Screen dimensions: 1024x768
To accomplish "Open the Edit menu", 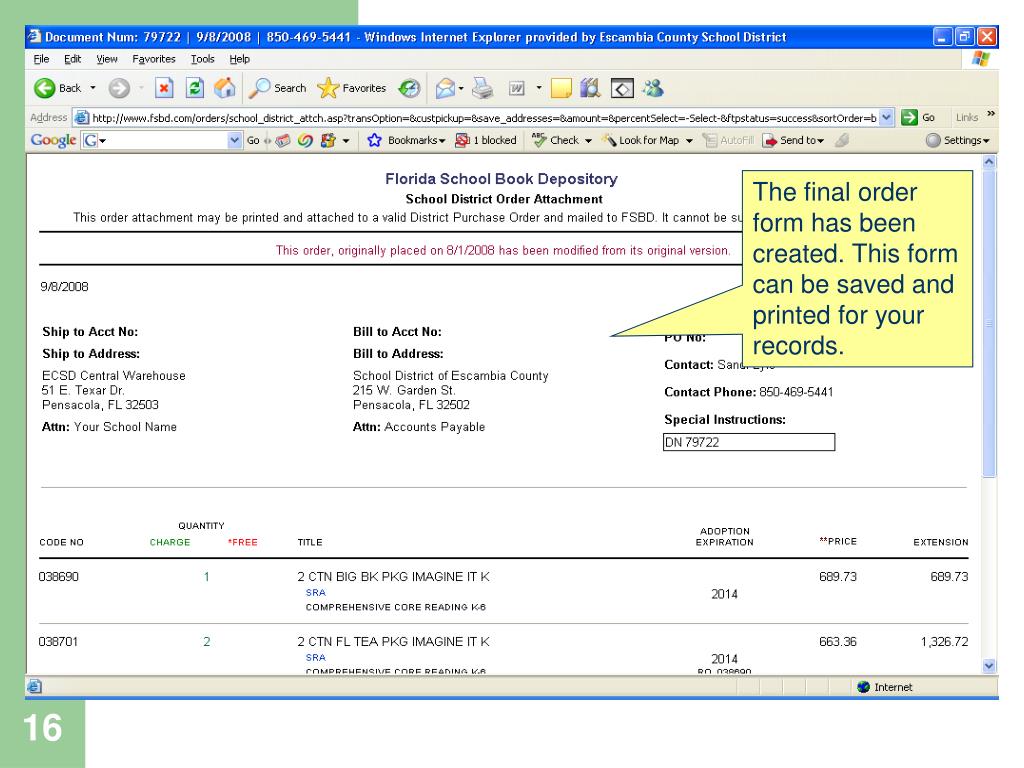I will (72, 59).
